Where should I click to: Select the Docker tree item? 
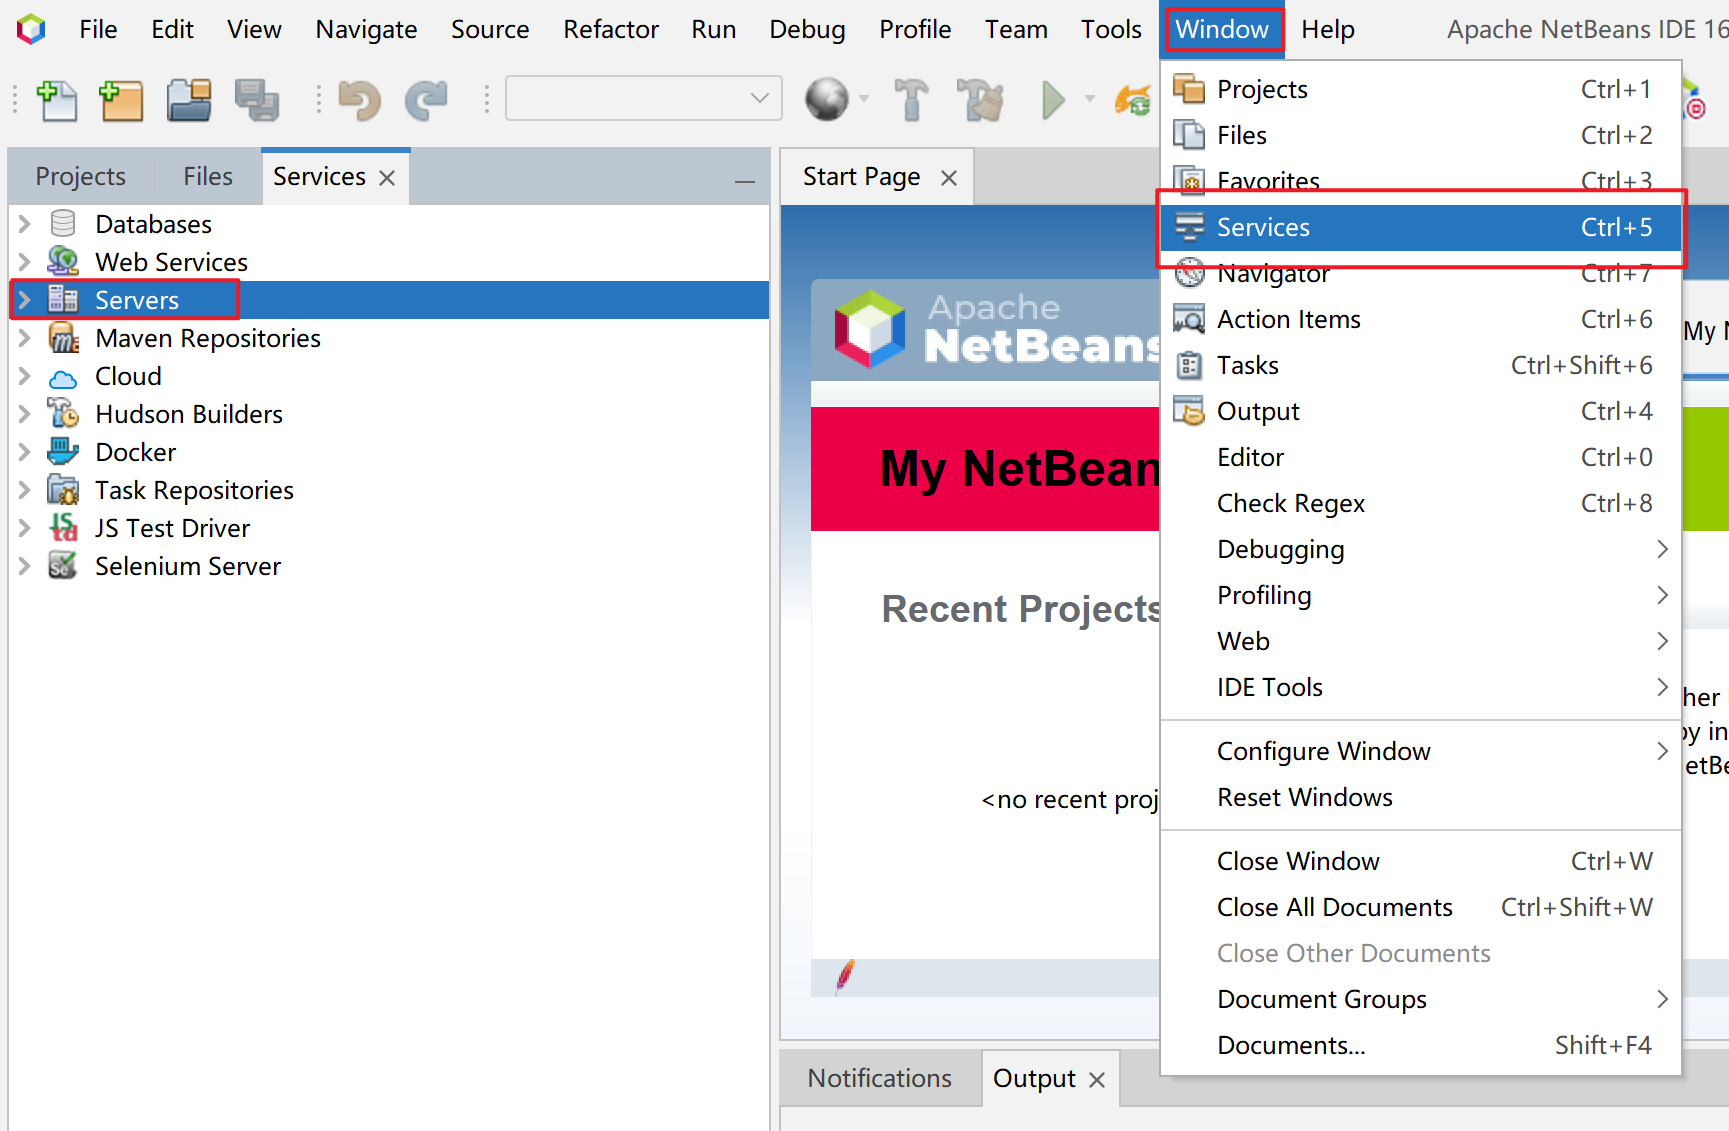pyautogui.click(x=136, y=452)
